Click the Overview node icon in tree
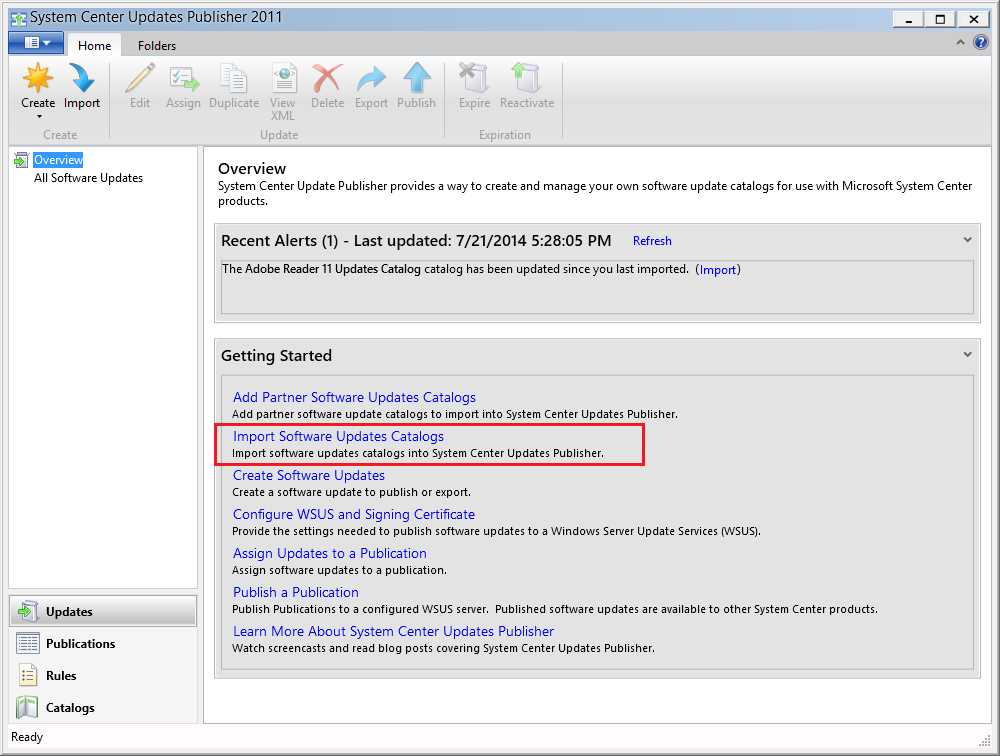This screenshot has width=1000, height=756. pyautogui.click(x=21, y=160)
